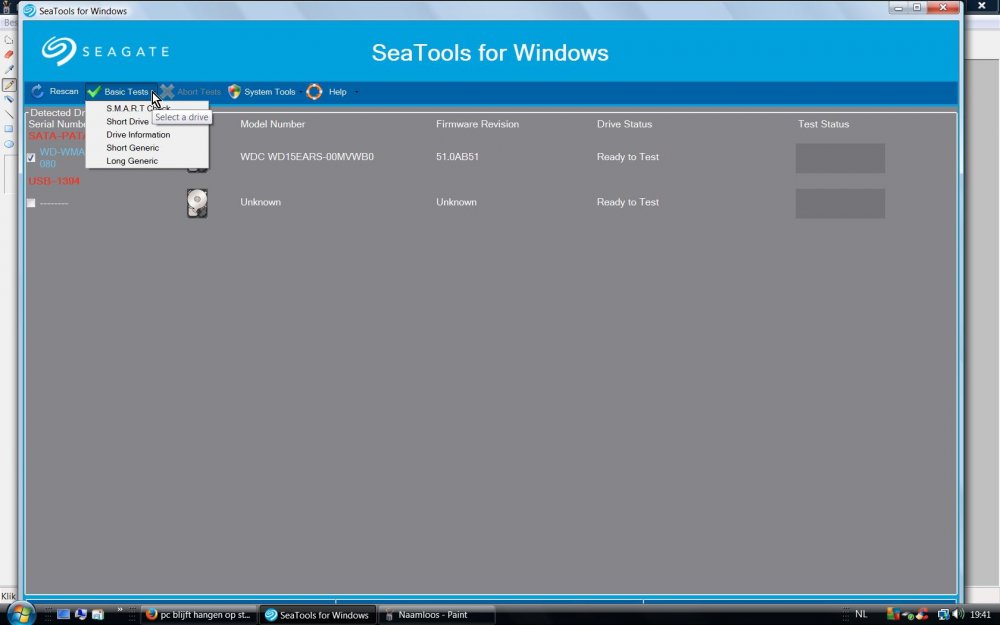
Task: Expand the System Tools dropdown arrow
Action: (x=300, y=92)
